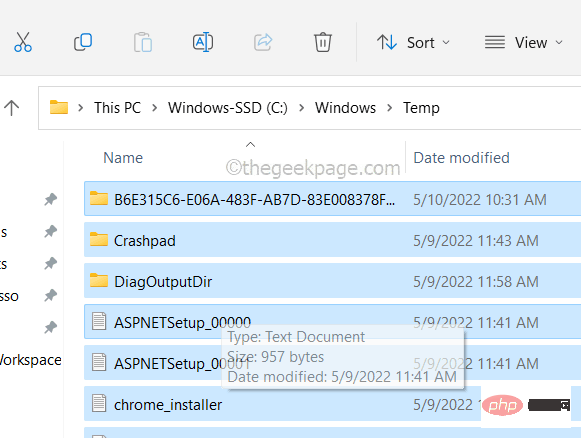Screen dimensions: 581x438
Task: Click the ASPNETSetup_00001 document icon
Action: [x=99, y=362]
